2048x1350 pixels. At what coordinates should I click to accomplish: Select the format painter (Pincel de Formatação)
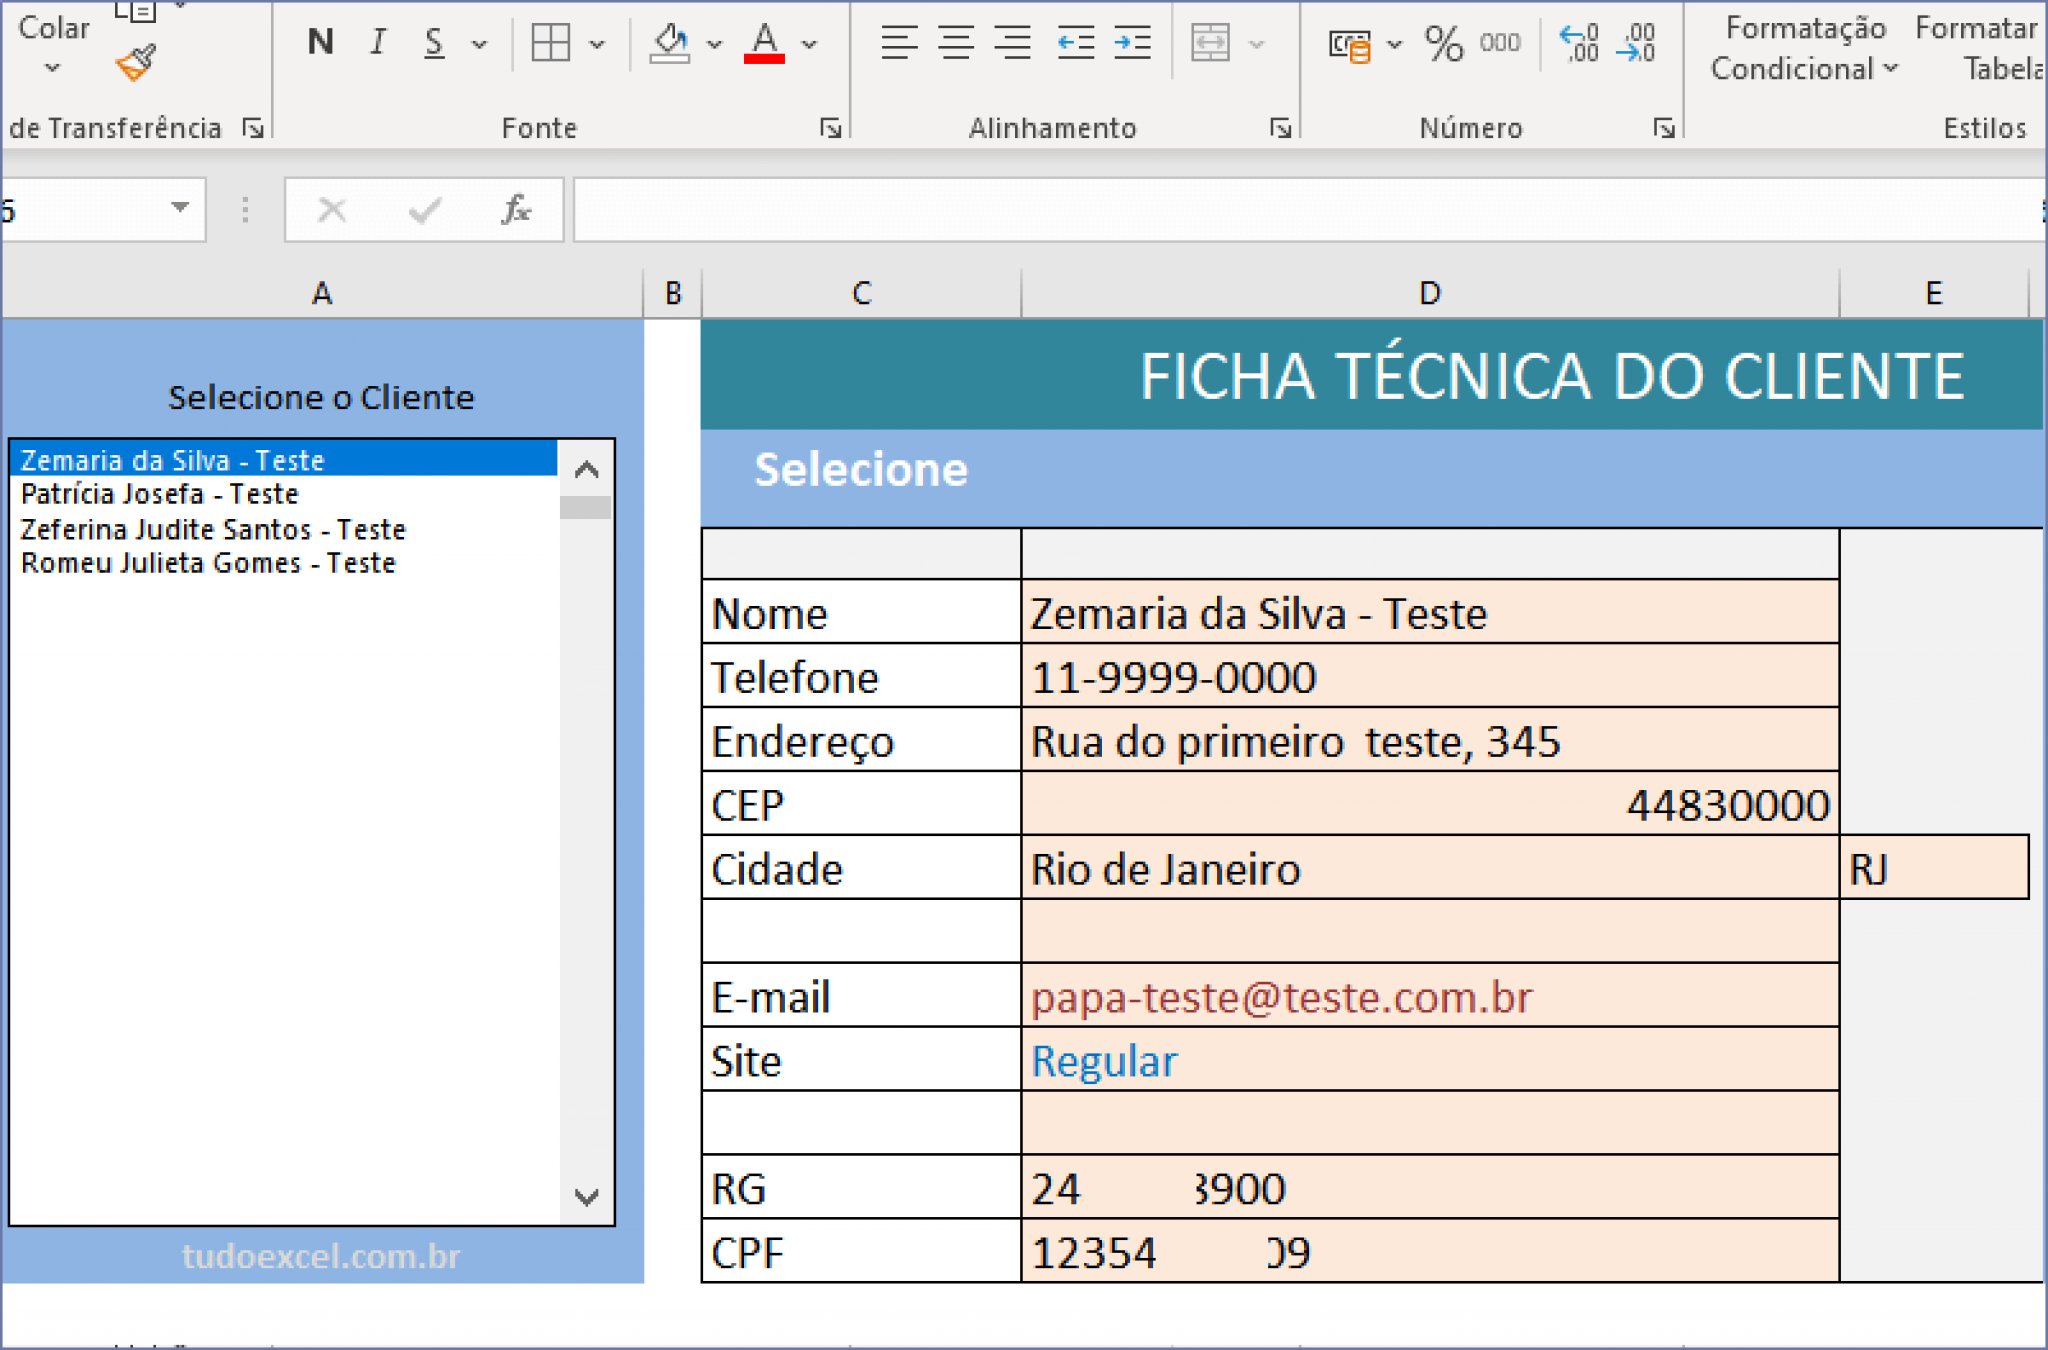[x=135, y=62]
